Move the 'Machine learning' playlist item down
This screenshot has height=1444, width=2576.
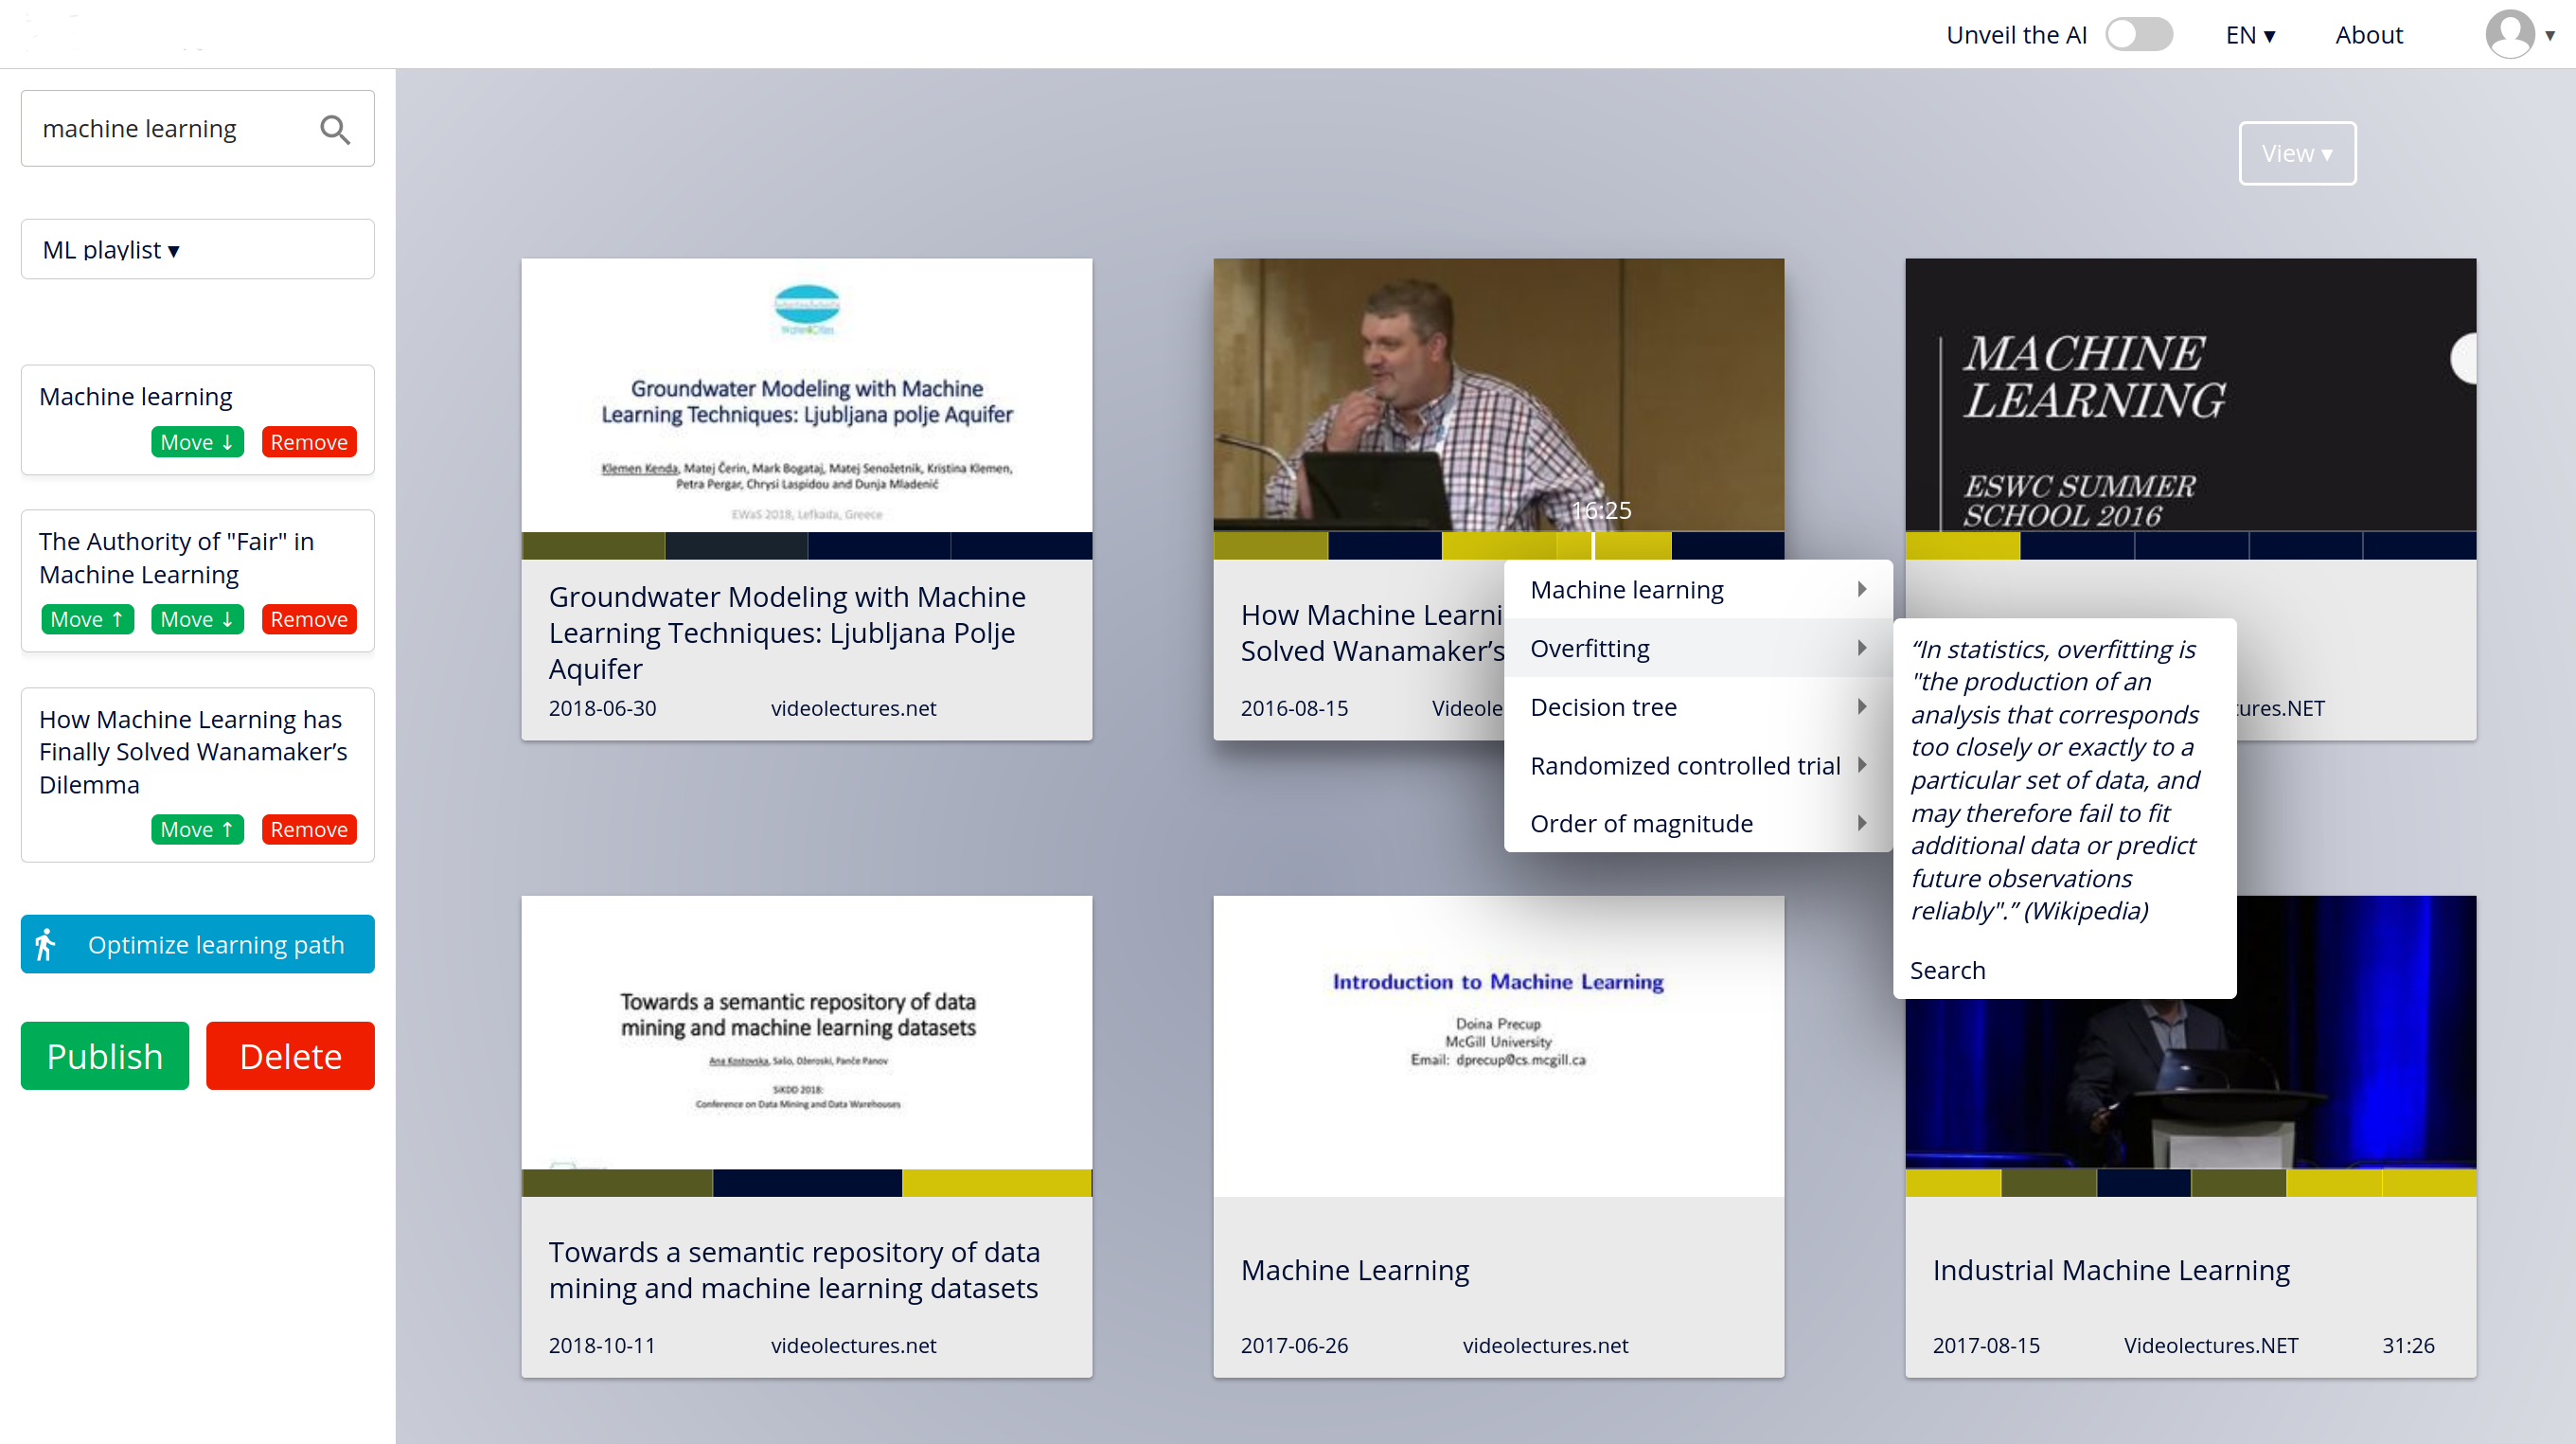coord(197,442)
